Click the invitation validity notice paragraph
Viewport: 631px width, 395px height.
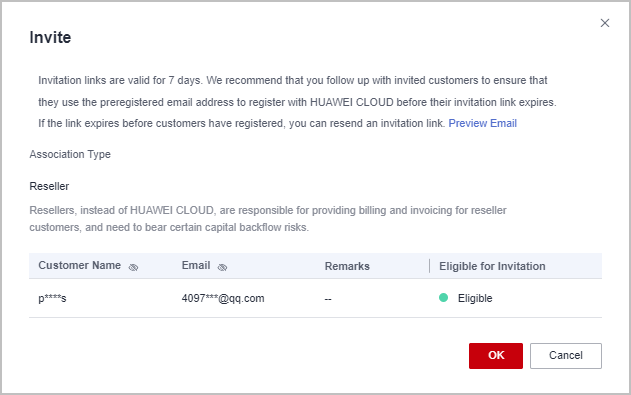click(x=297, y=102)
